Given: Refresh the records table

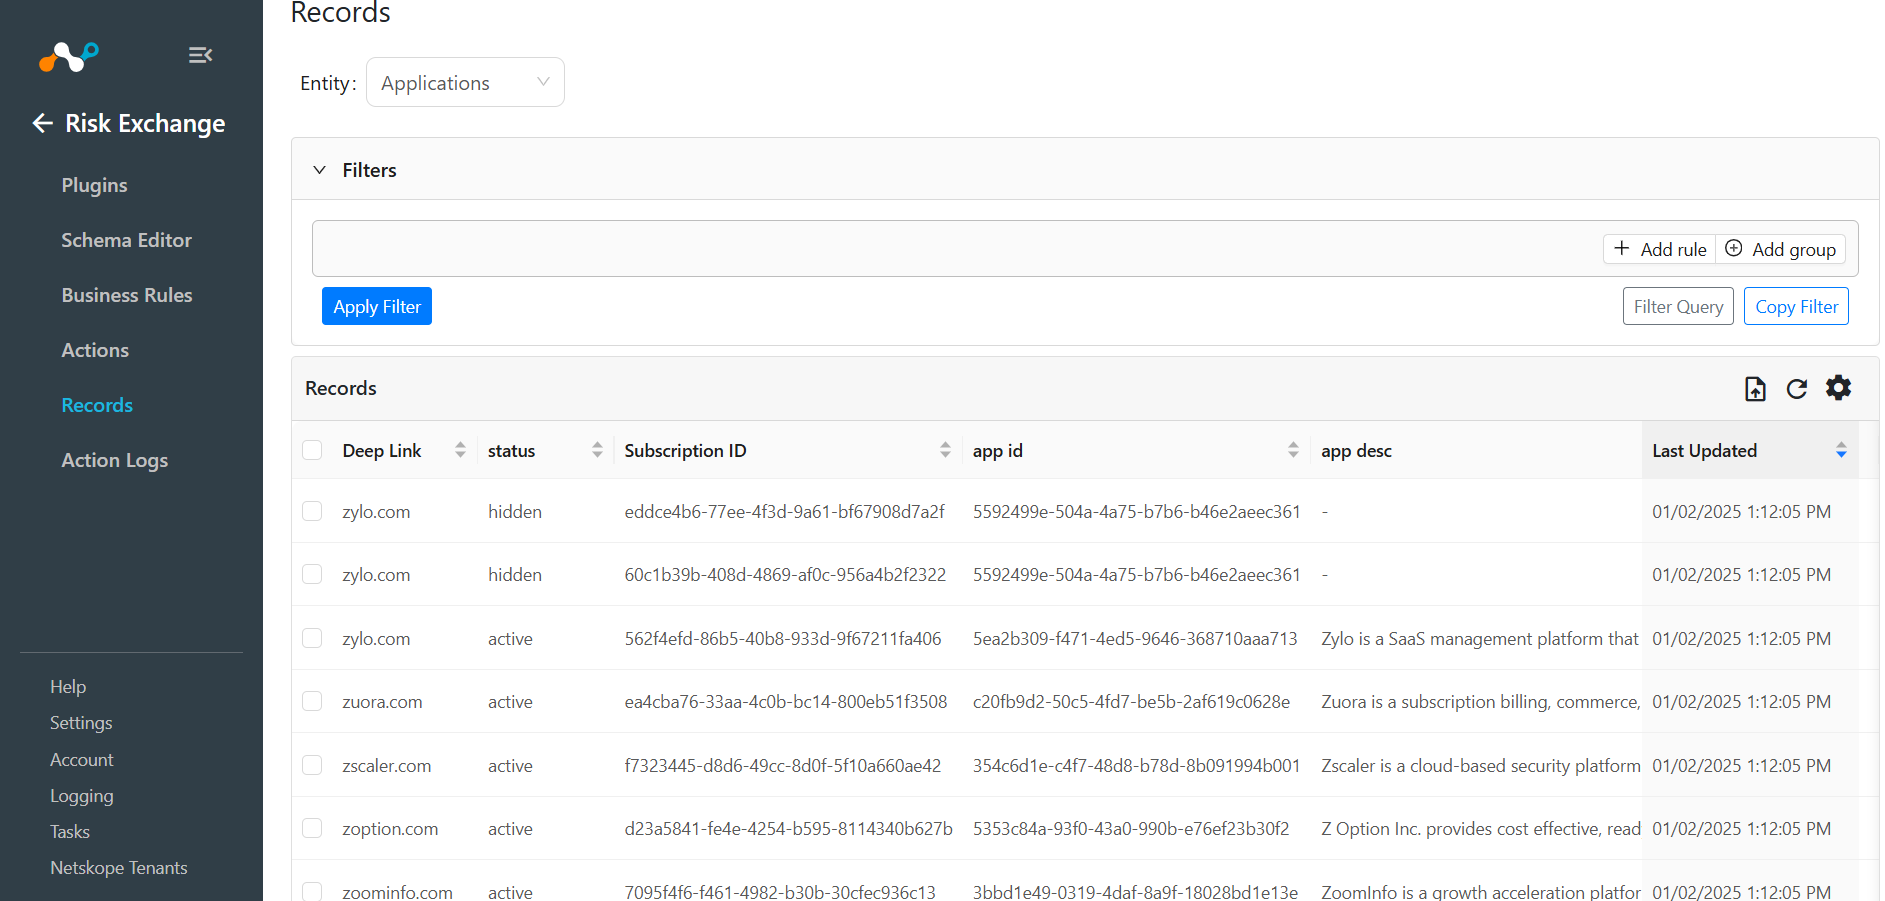Looking at the screenshot, I should pyautogui.click(x=1797, y=388).
